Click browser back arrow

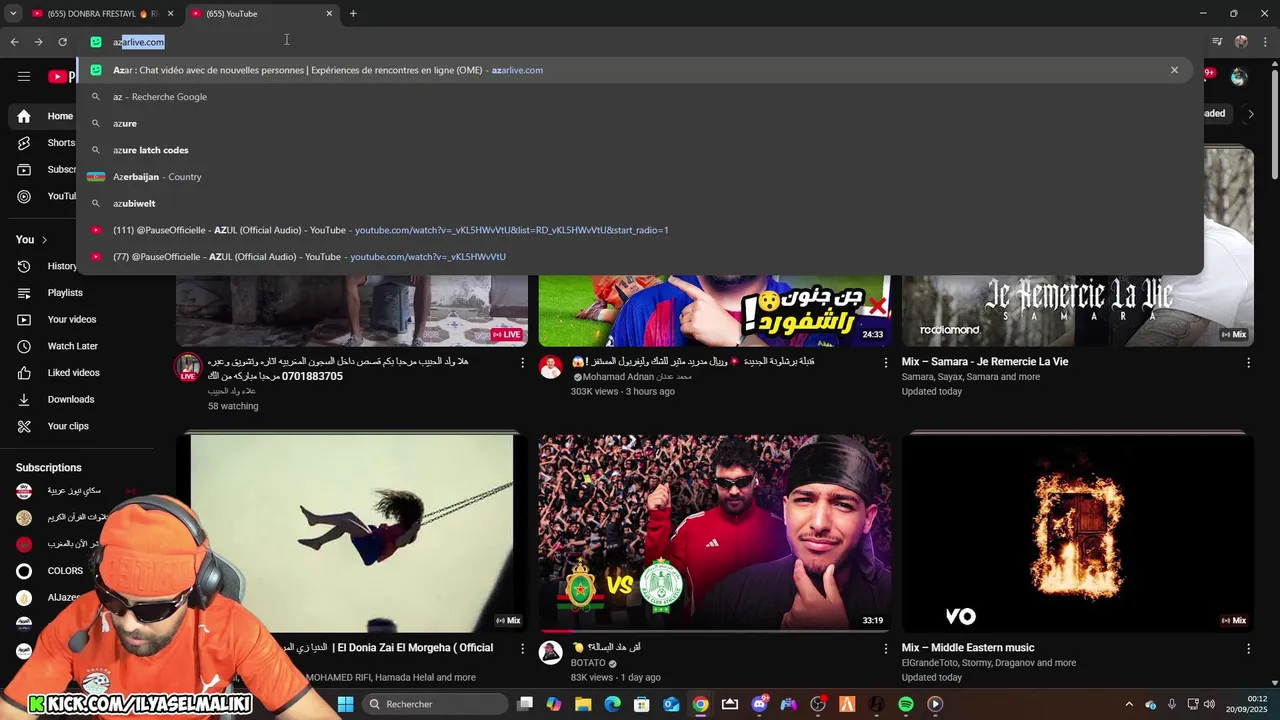(x=14, y=42)
